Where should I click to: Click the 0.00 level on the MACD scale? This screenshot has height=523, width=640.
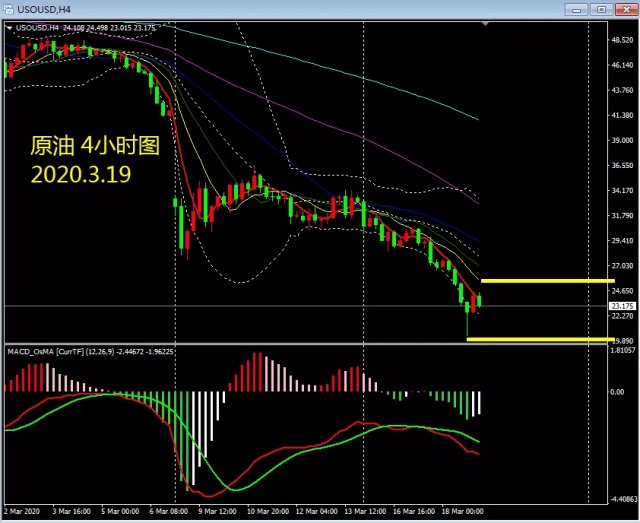(x=617, y=392)
